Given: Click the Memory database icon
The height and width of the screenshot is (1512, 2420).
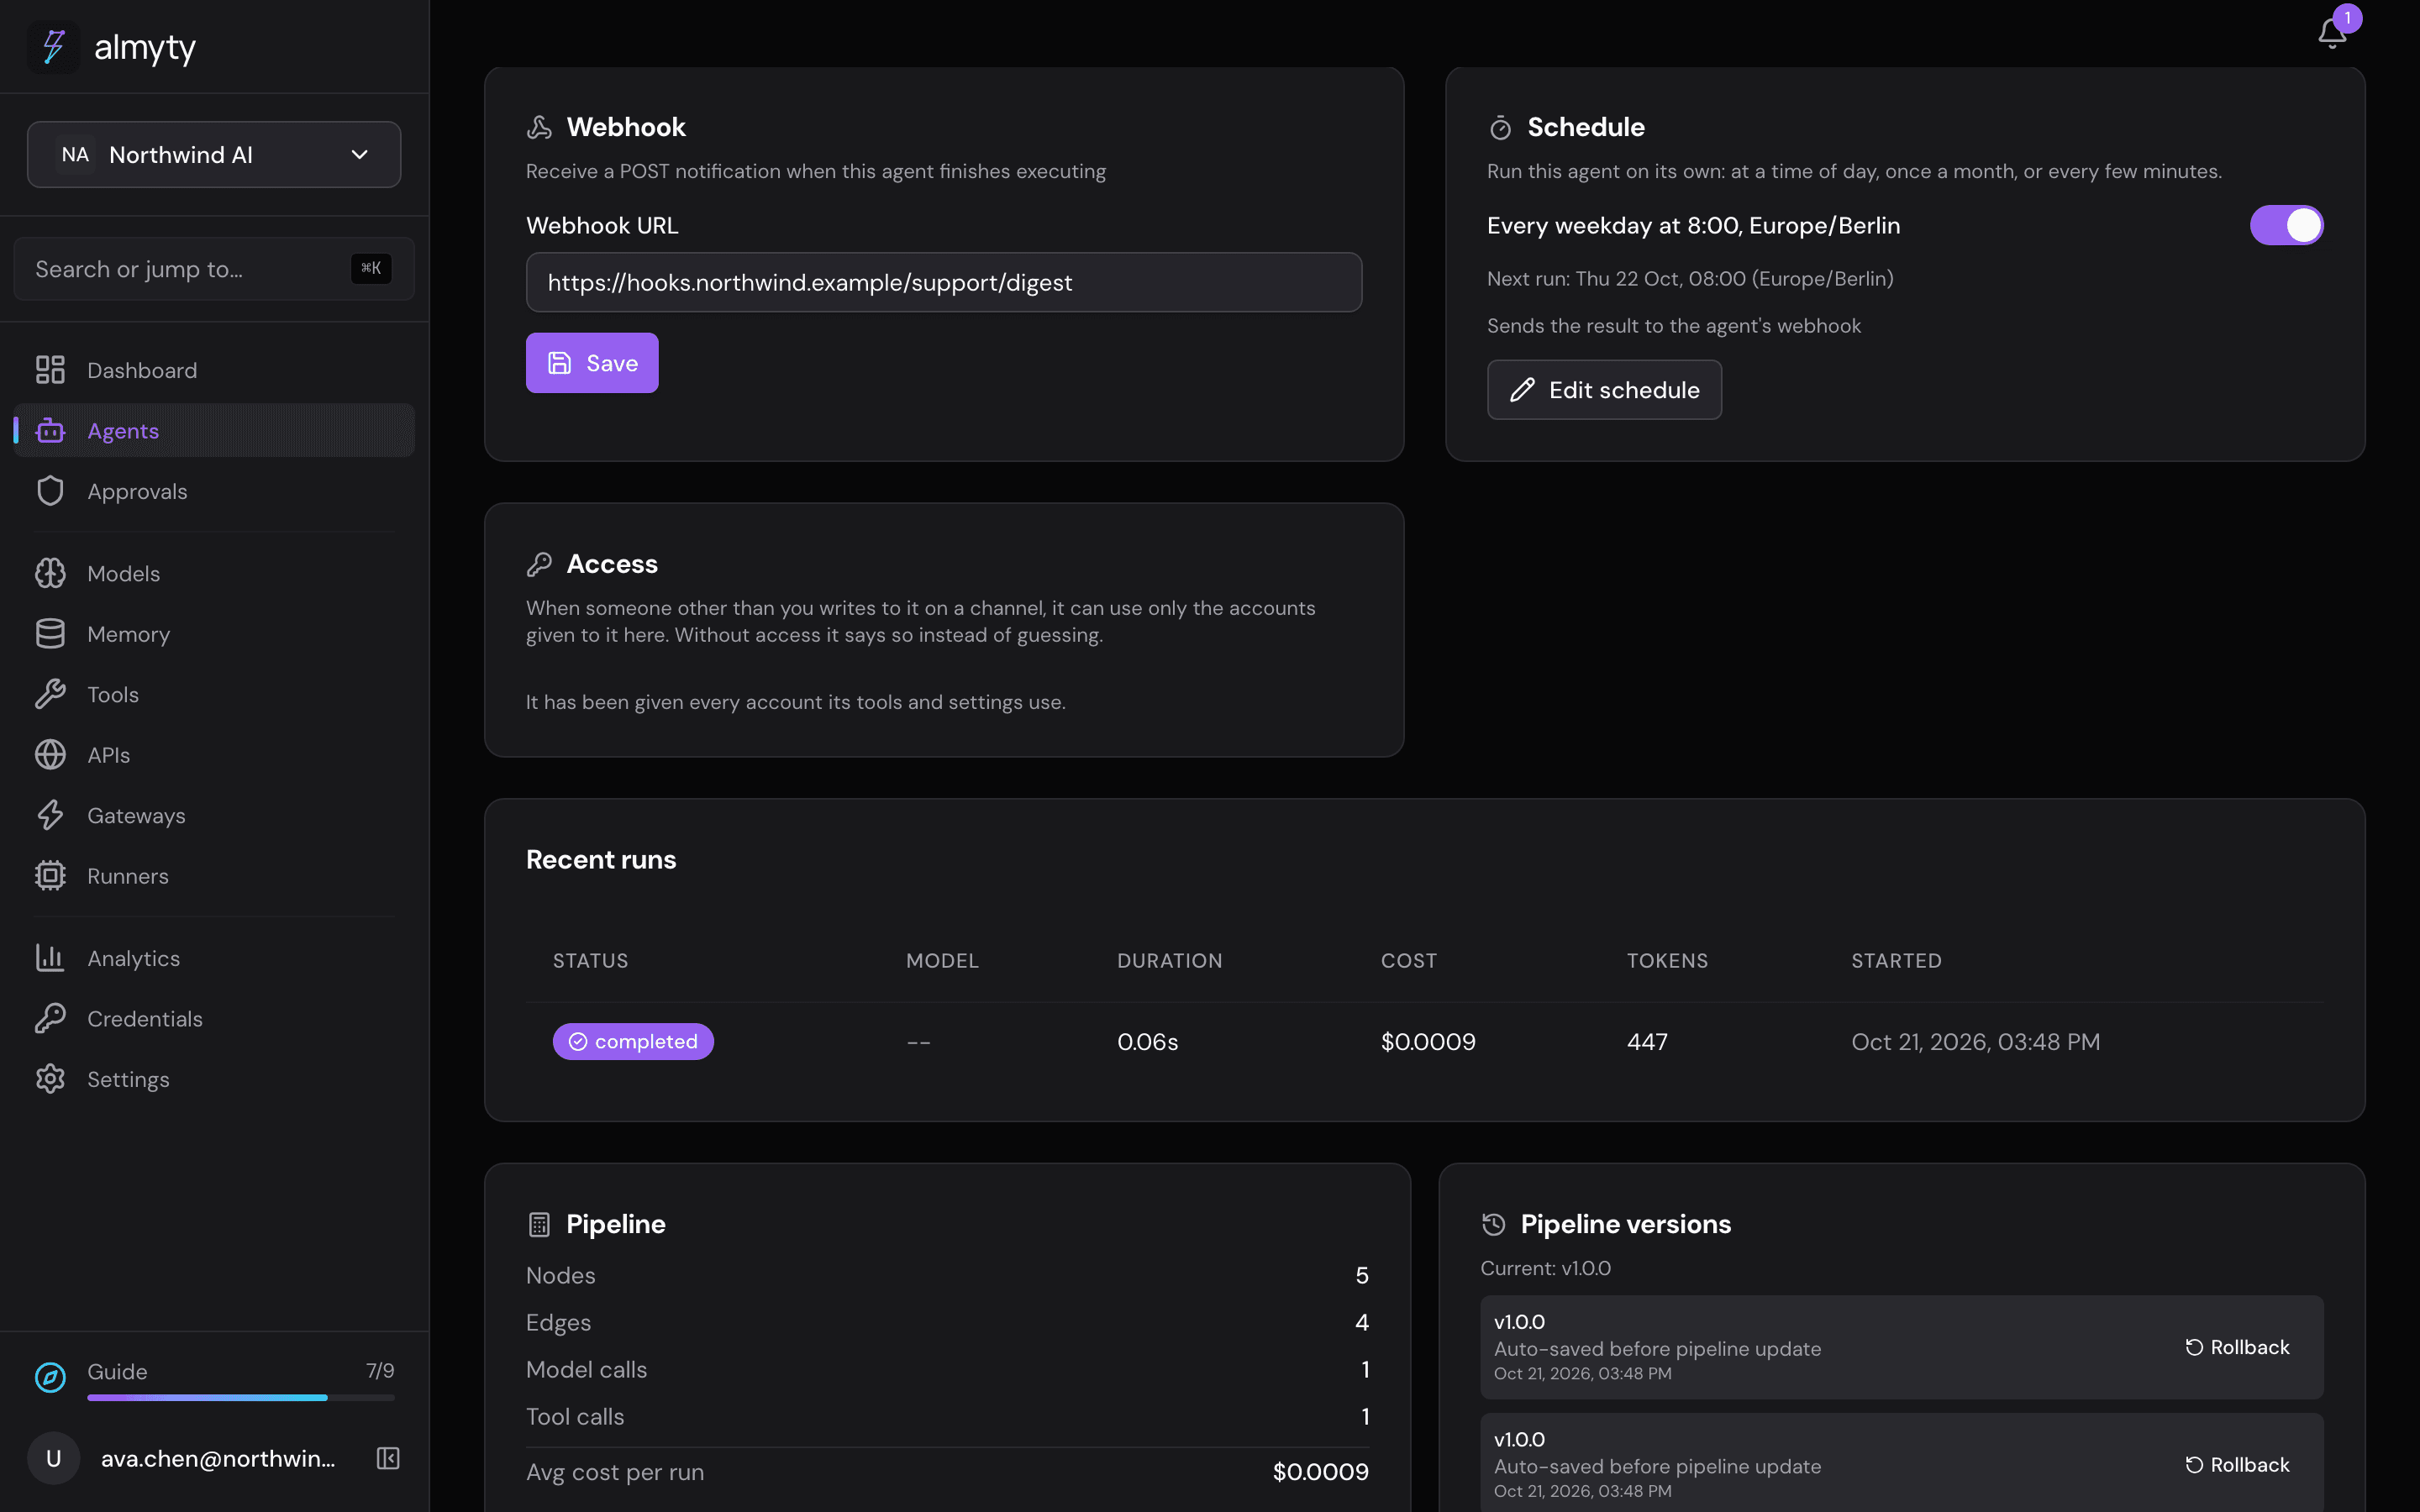Looking at the screenshot, I should point(50,634).
